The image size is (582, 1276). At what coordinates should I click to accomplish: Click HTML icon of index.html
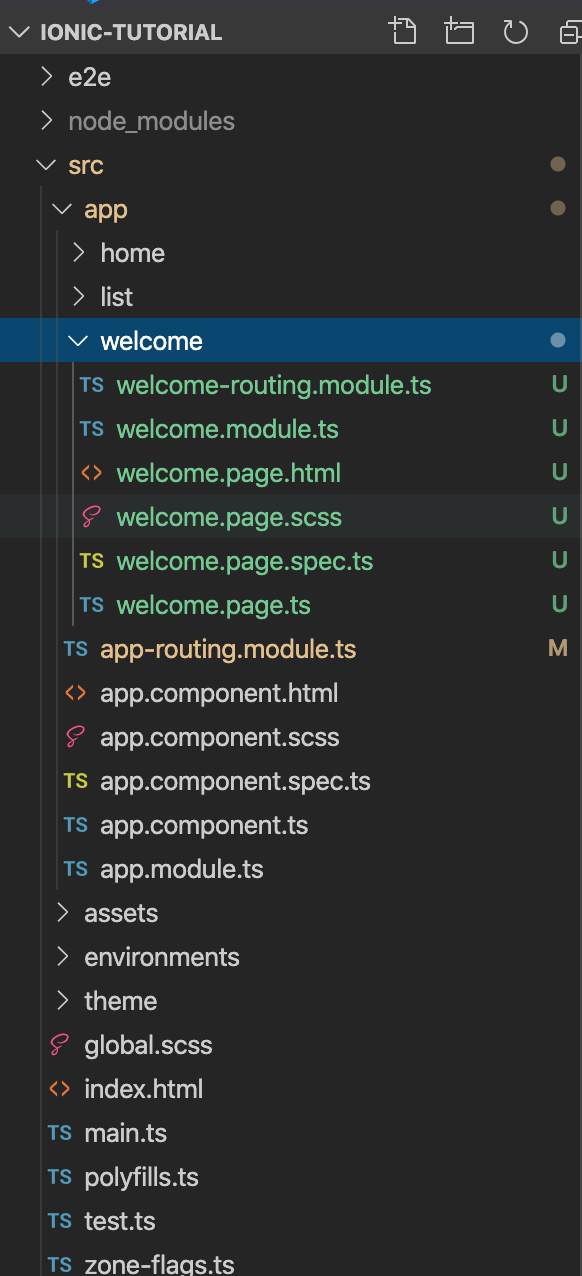point(60,1089)
